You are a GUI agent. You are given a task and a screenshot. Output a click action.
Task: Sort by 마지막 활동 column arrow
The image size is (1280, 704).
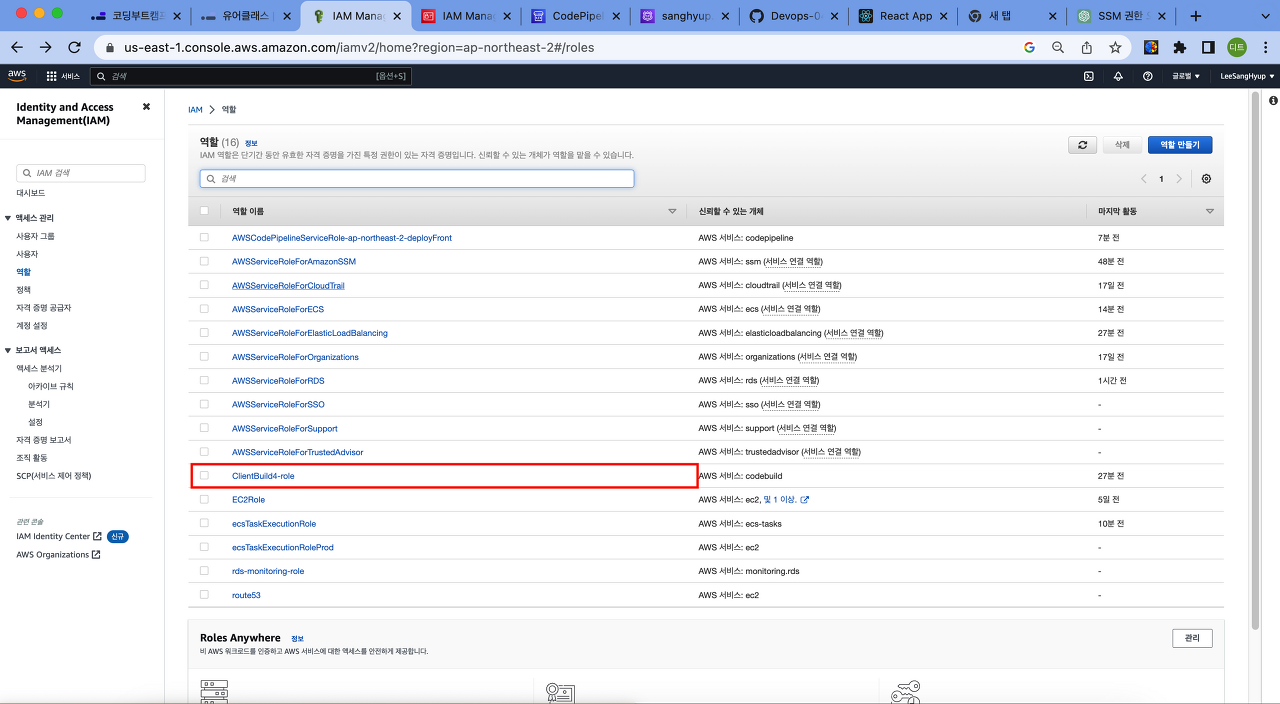point(1210,212)
